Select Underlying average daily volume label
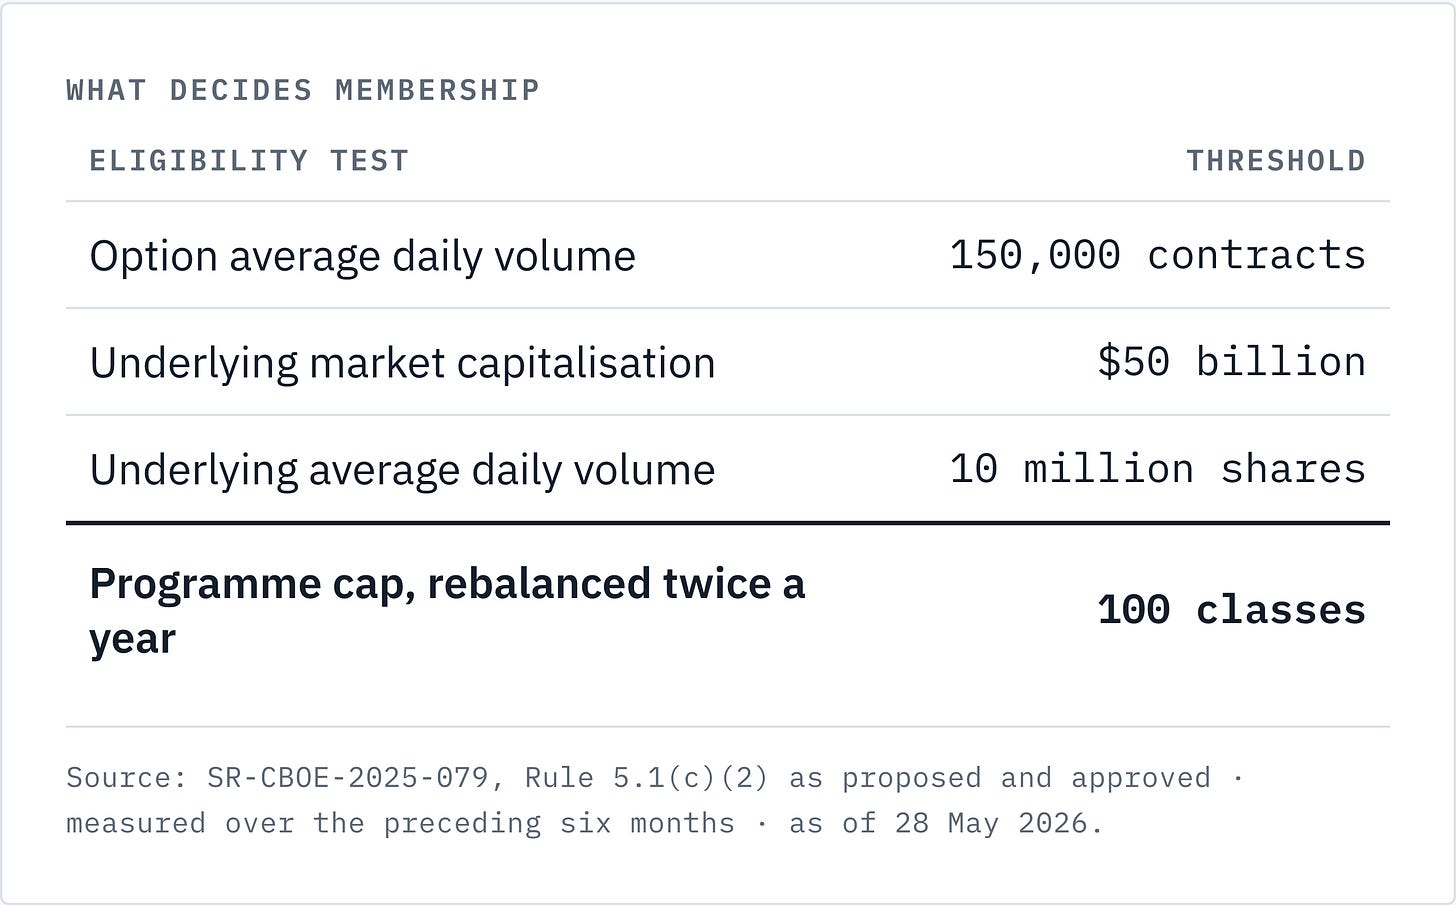Image resolution: width=1456 pixels, height=905 pixels. (x=403, y=470)
